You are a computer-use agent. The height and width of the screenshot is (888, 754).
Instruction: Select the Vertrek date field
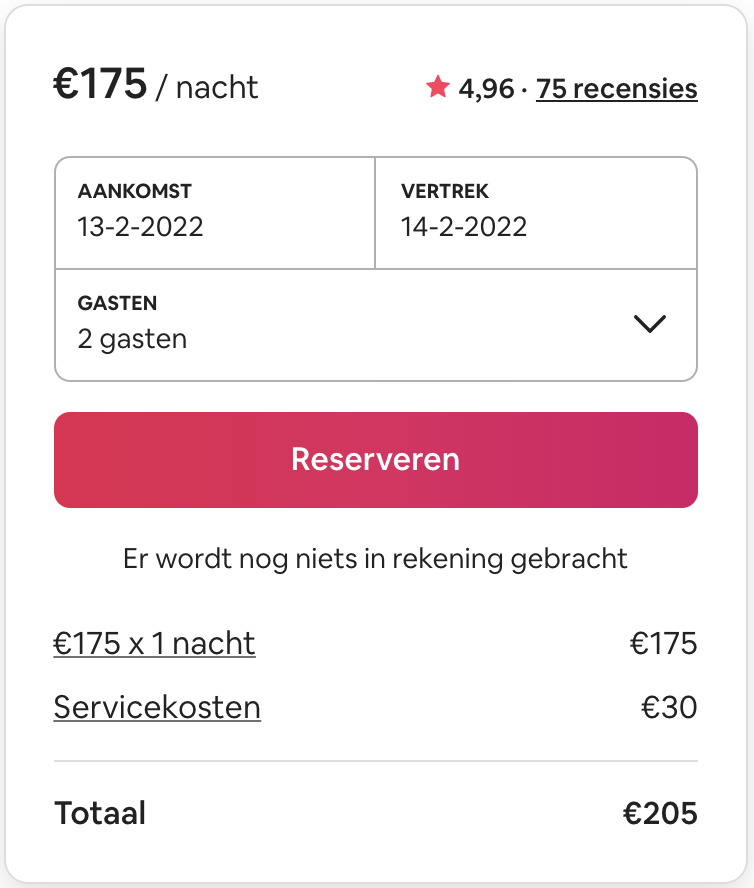[x=536, y=213]
